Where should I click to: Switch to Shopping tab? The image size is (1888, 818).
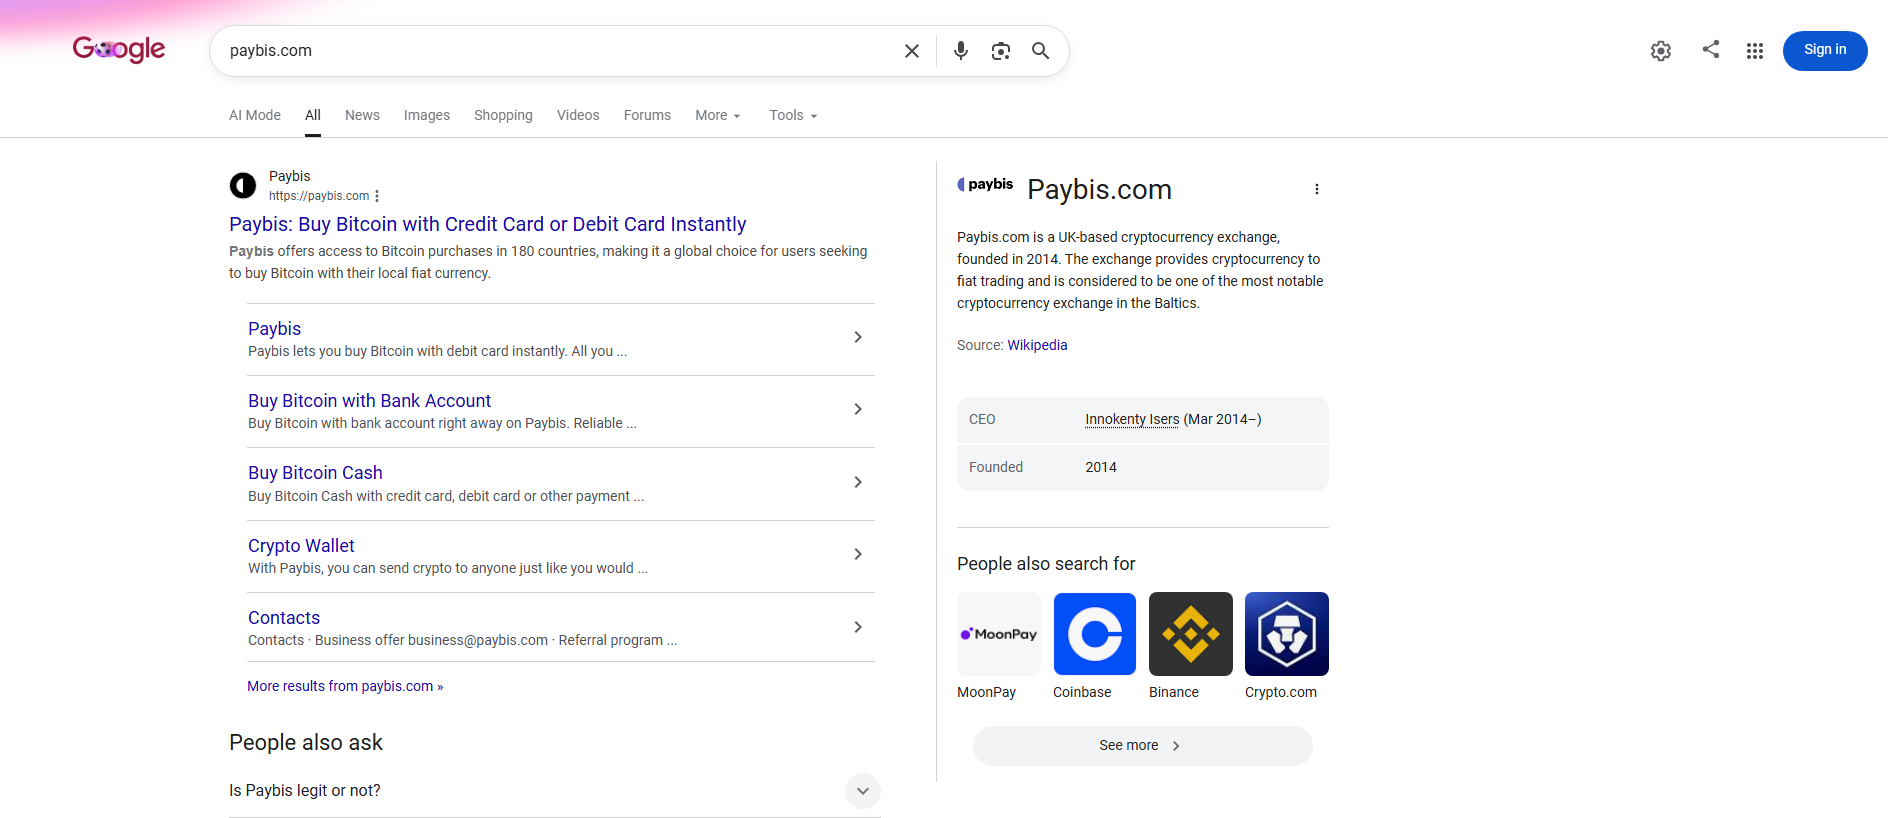point(503,115)
